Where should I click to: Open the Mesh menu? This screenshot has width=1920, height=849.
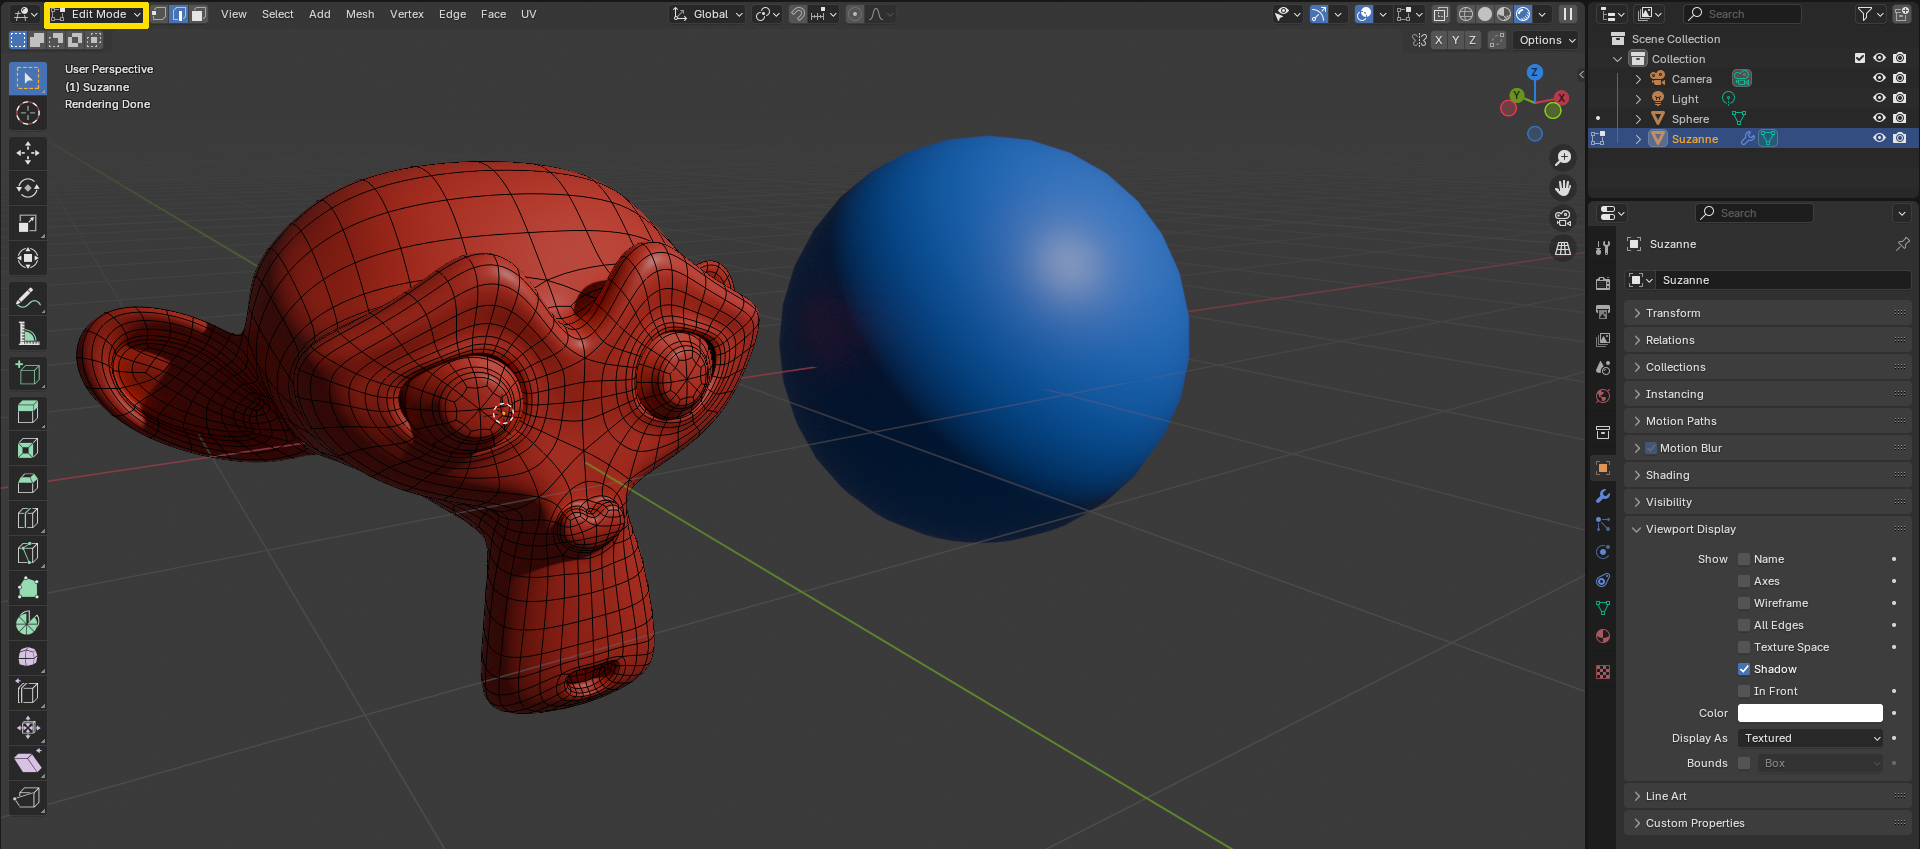click(360, 14)
